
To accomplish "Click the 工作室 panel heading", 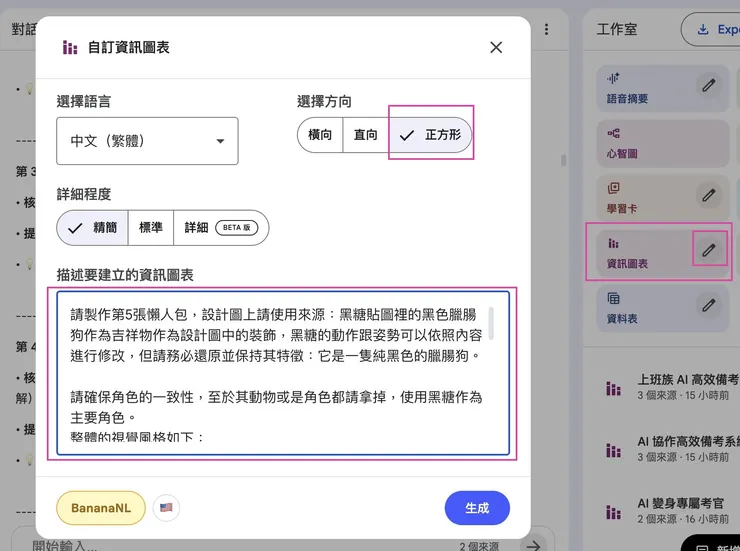I will (x=617, y=29).
